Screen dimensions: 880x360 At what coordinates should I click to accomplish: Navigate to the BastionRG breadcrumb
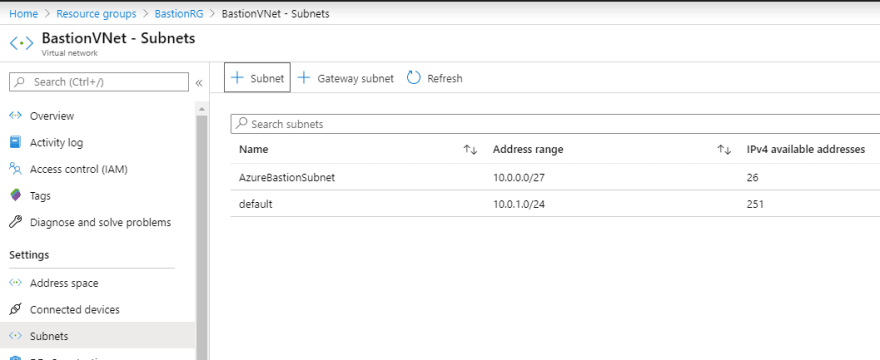pos(178,13)
